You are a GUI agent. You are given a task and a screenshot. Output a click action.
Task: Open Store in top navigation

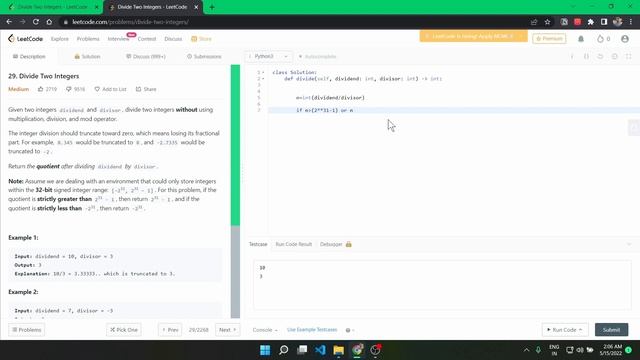point(201,39)
